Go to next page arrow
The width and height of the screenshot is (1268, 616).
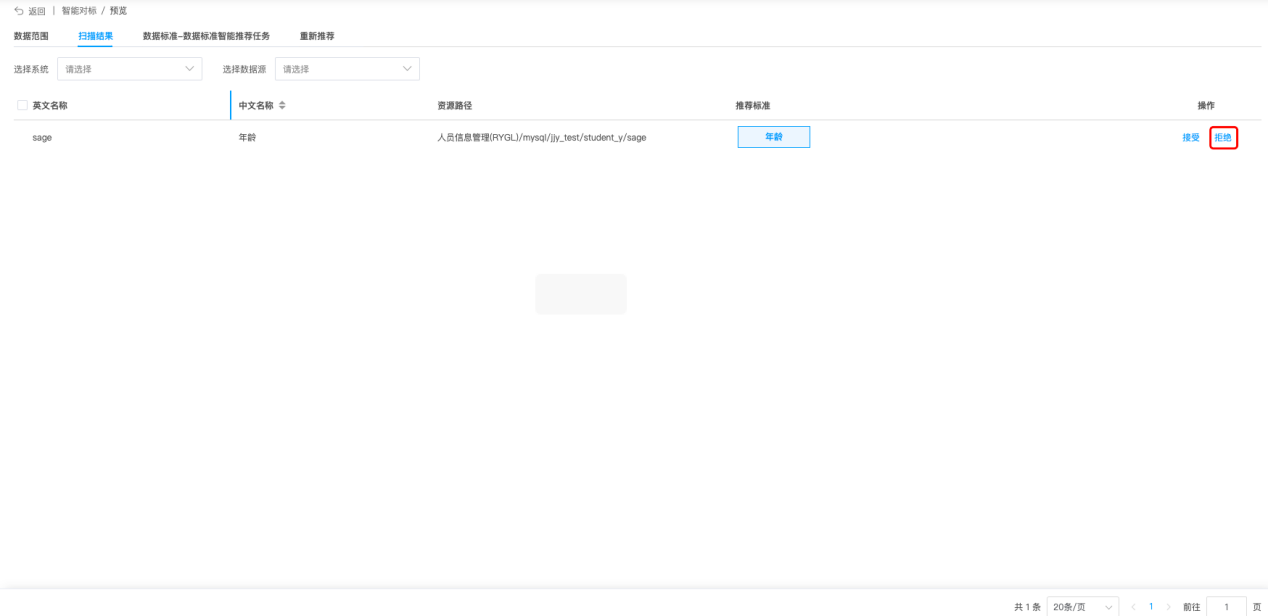click(x=1169, y=607)
